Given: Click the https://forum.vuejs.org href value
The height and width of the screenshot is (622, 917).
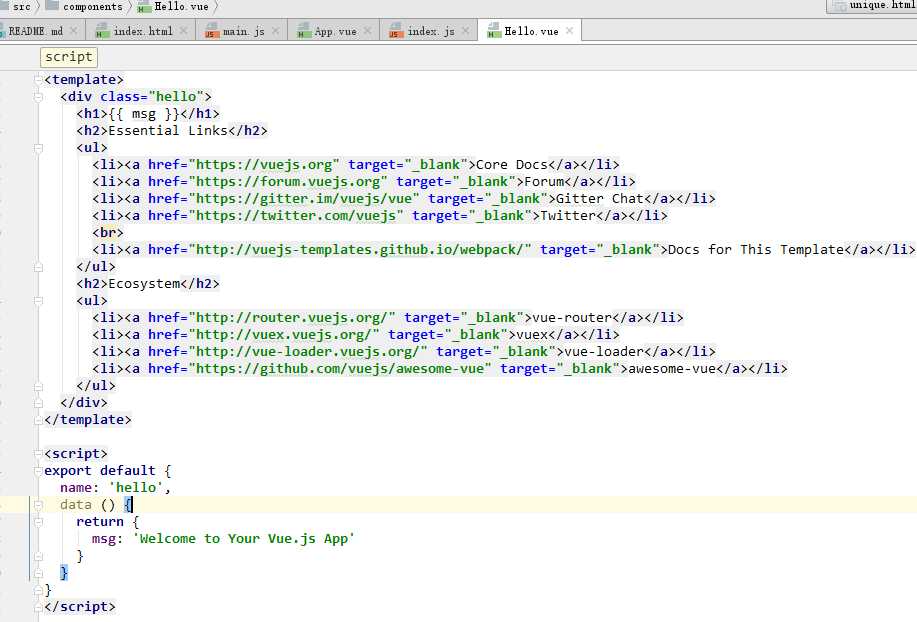Looking at the screenshot, I should click(288, 182).
